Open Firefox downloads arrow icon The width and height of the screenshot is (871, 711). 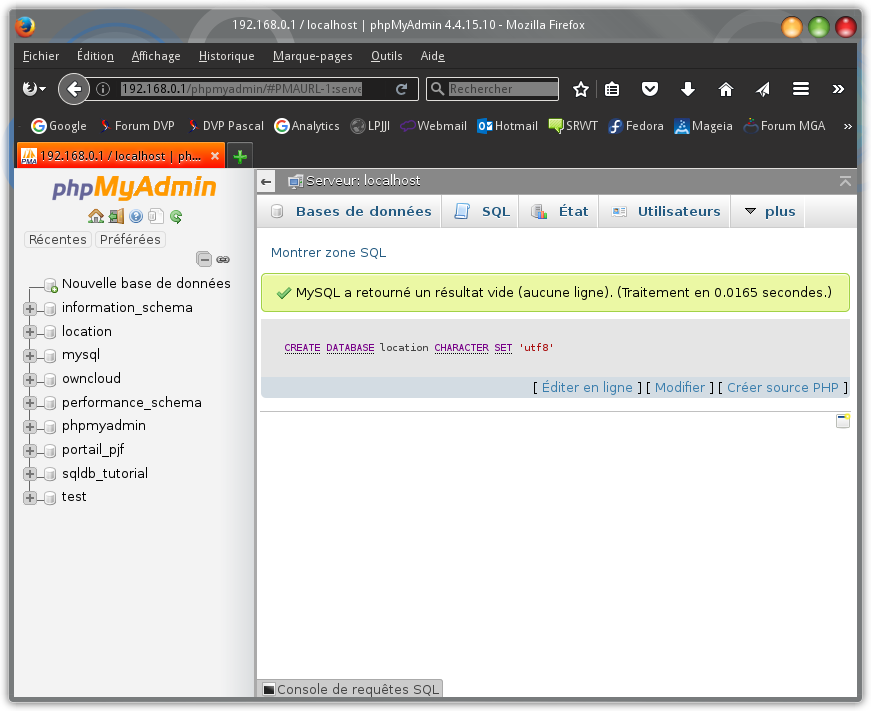click(x=688, y=89)
